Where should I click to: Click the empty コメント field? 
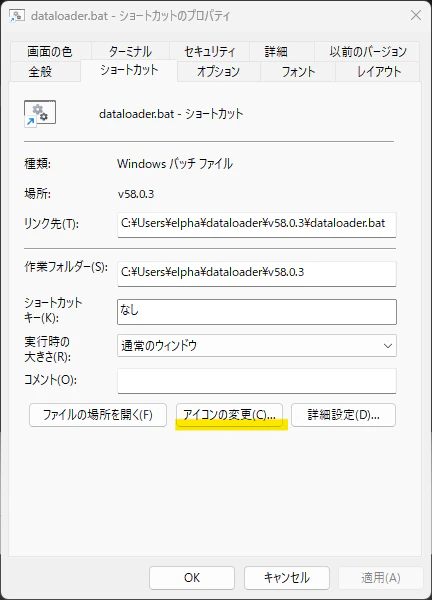(x=257, y=381)
